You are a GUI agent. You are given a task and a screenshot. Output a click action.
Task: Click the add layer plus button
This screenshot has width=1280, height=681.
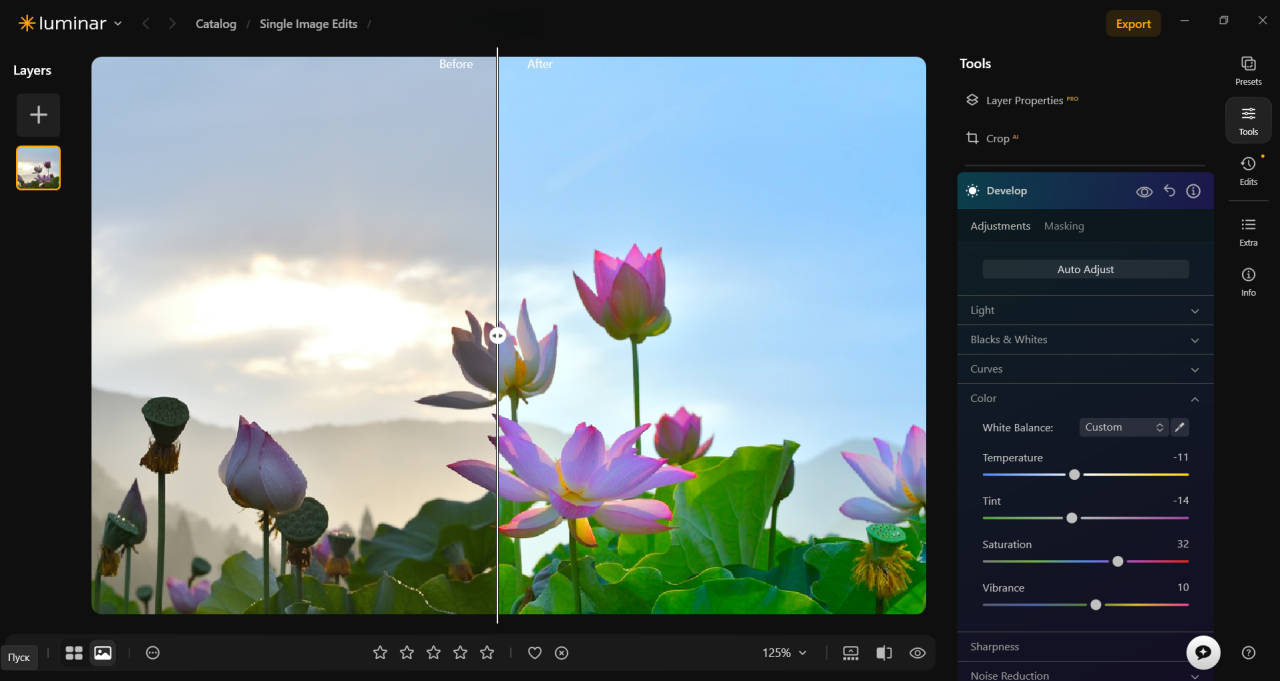pyautogui.click(x=38, y=115)
